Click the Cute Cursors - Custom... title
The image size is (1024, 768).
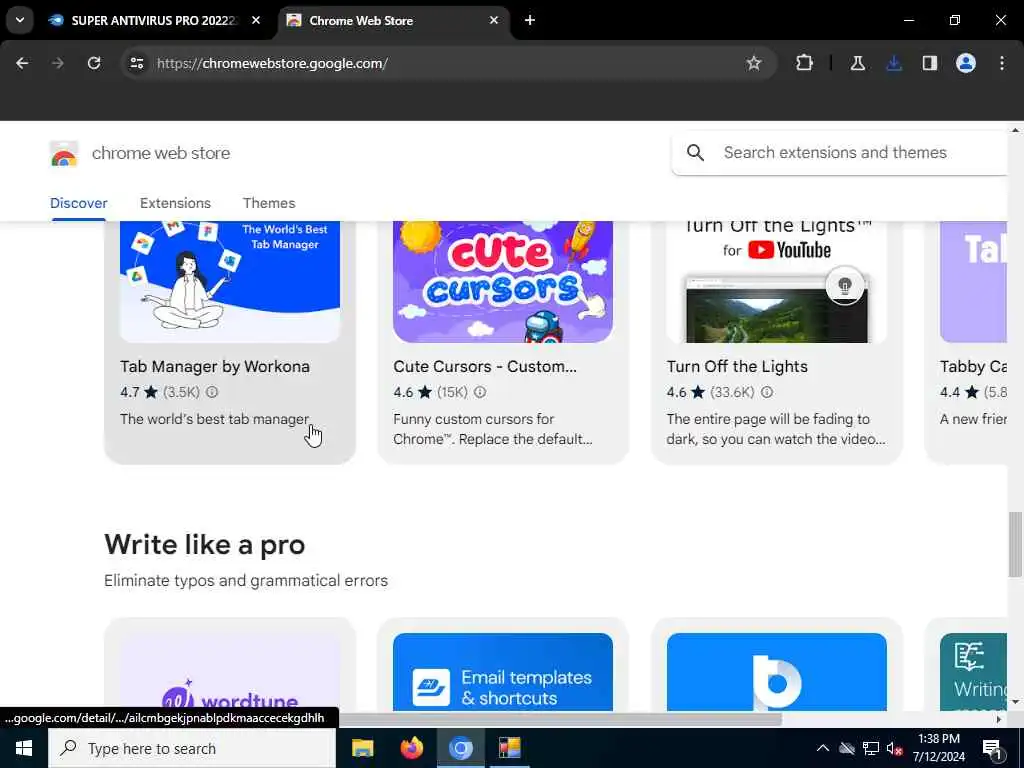click(485, 366)
